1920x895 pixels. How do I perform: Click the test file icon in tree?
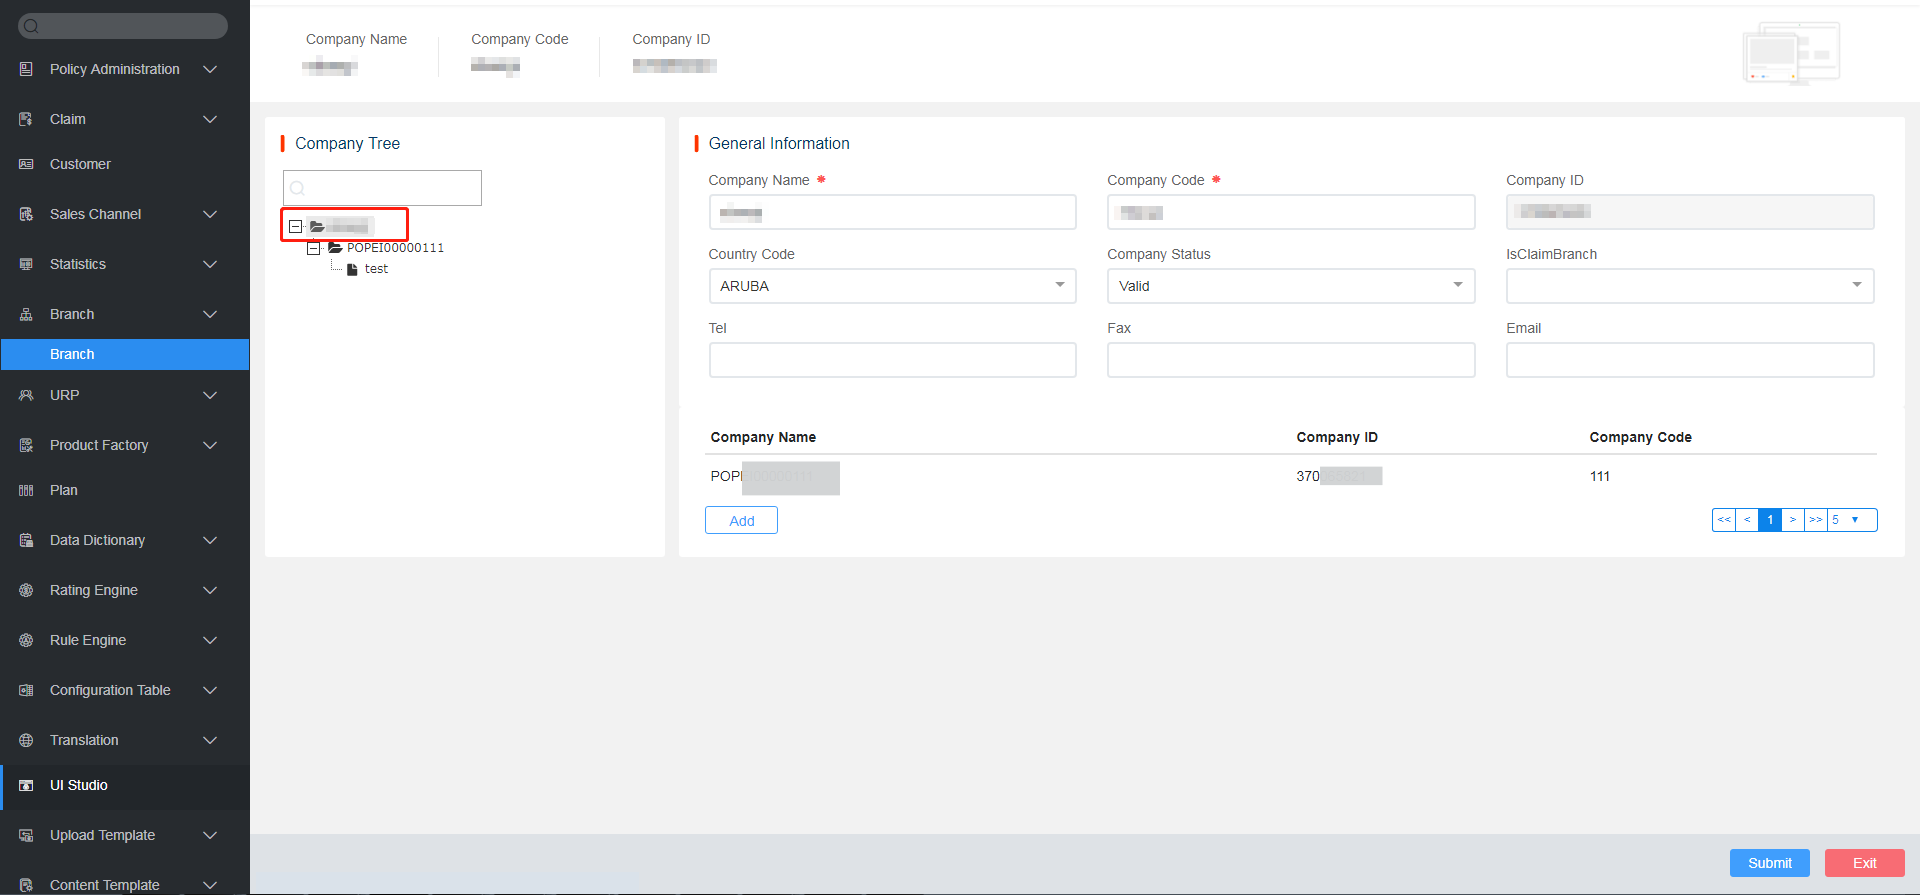pyautogui.click(x=352, y=269)
